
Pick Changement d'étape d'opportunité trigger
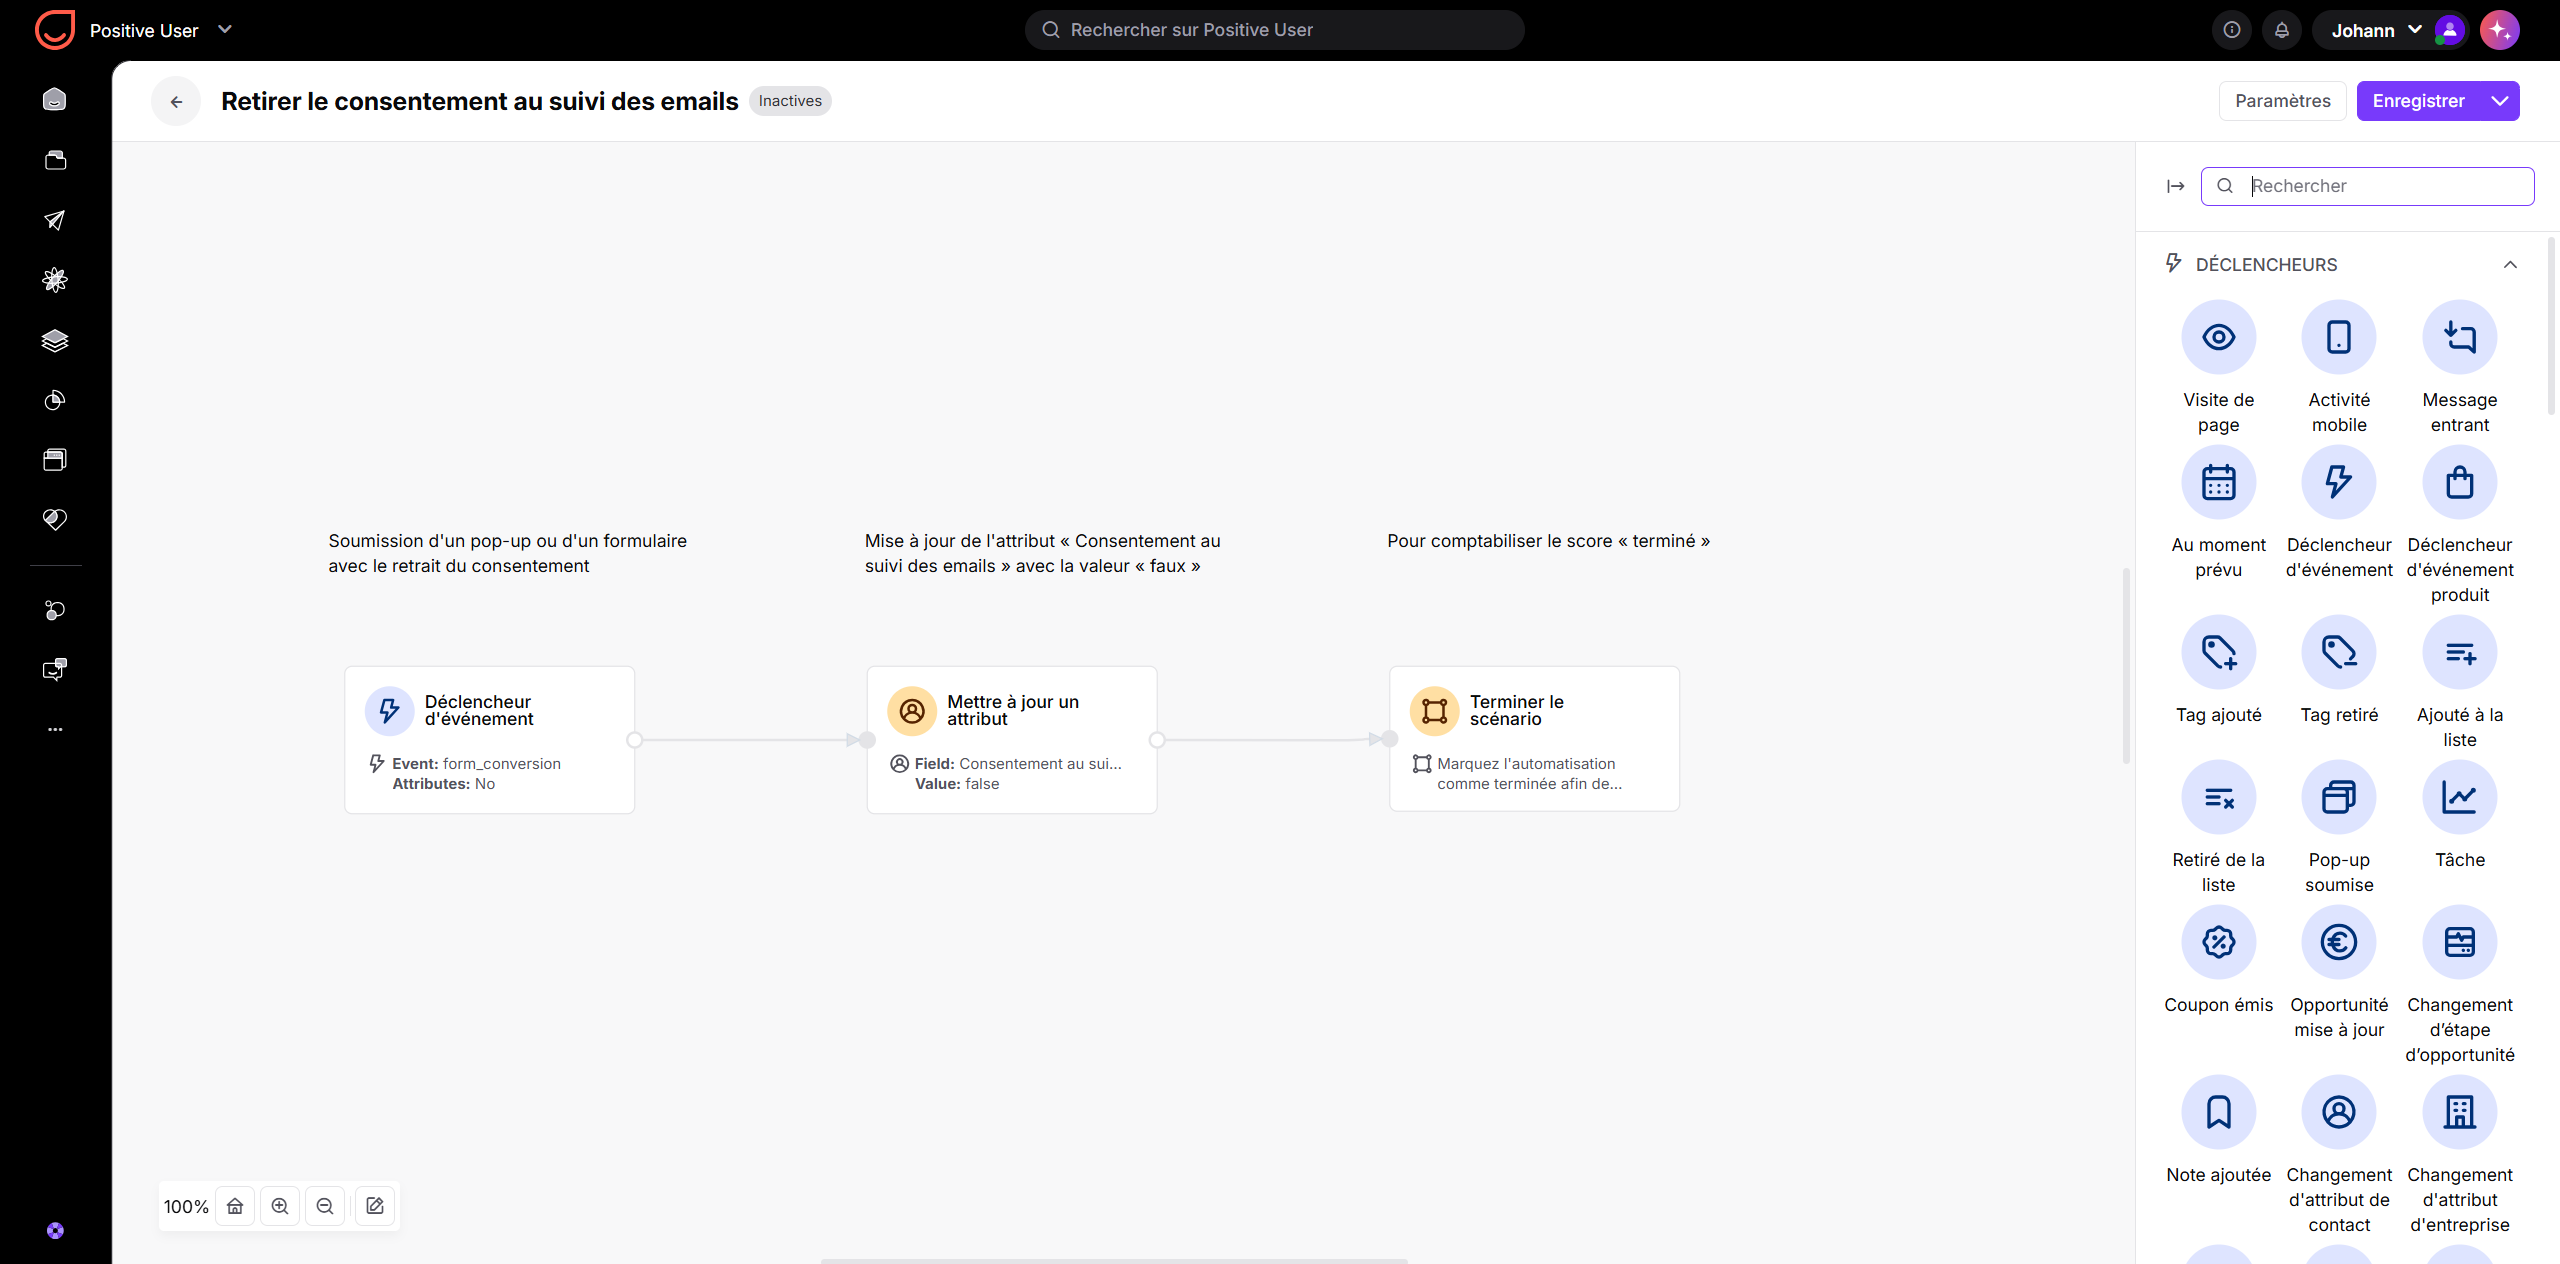[2459, 942]
